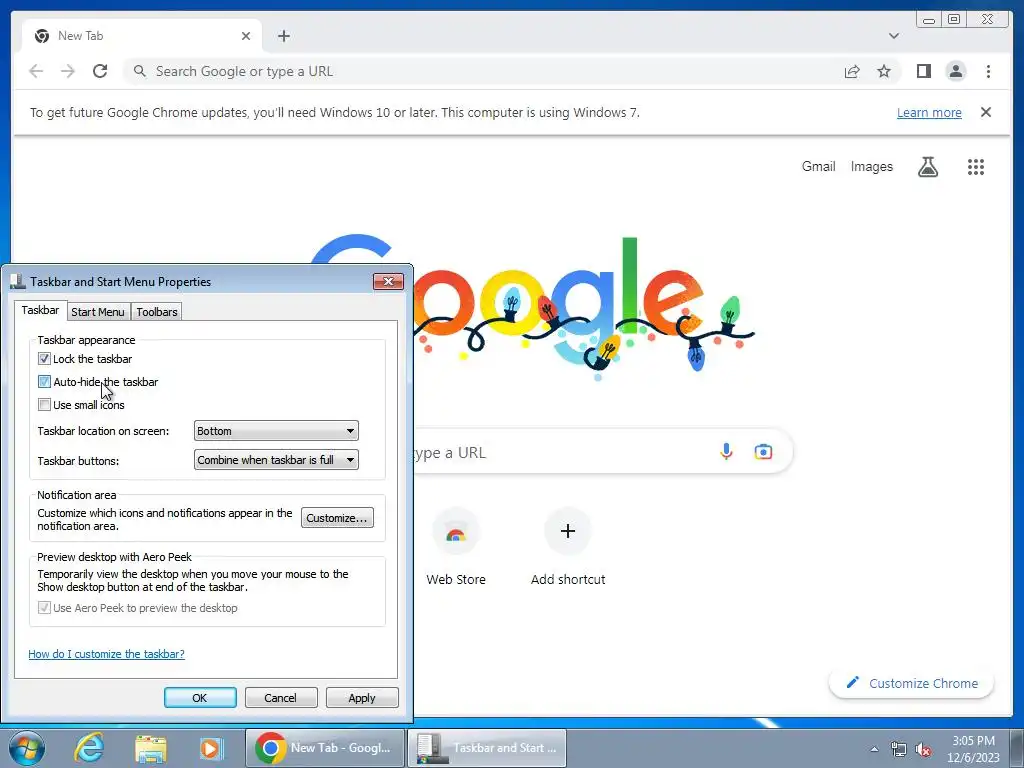Viewport: 1024px width, 768px height.
Task: Open a new tab with the plus button
Action: click(283, 36)
